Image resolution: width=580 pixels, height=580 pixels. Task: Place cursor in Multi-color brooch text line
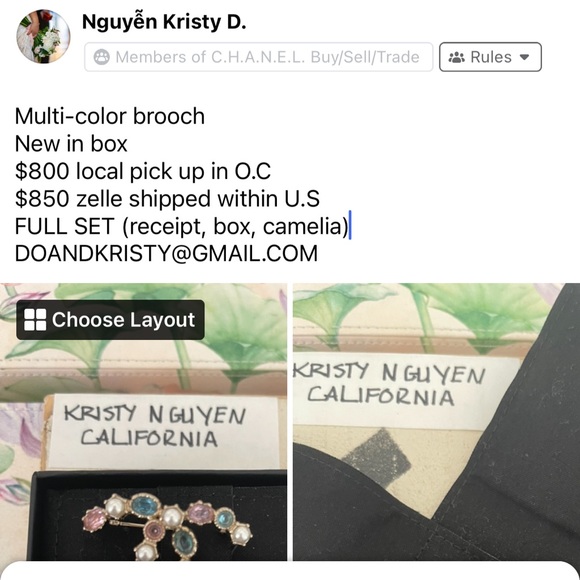pyautogui.click(x=109, y=116)
